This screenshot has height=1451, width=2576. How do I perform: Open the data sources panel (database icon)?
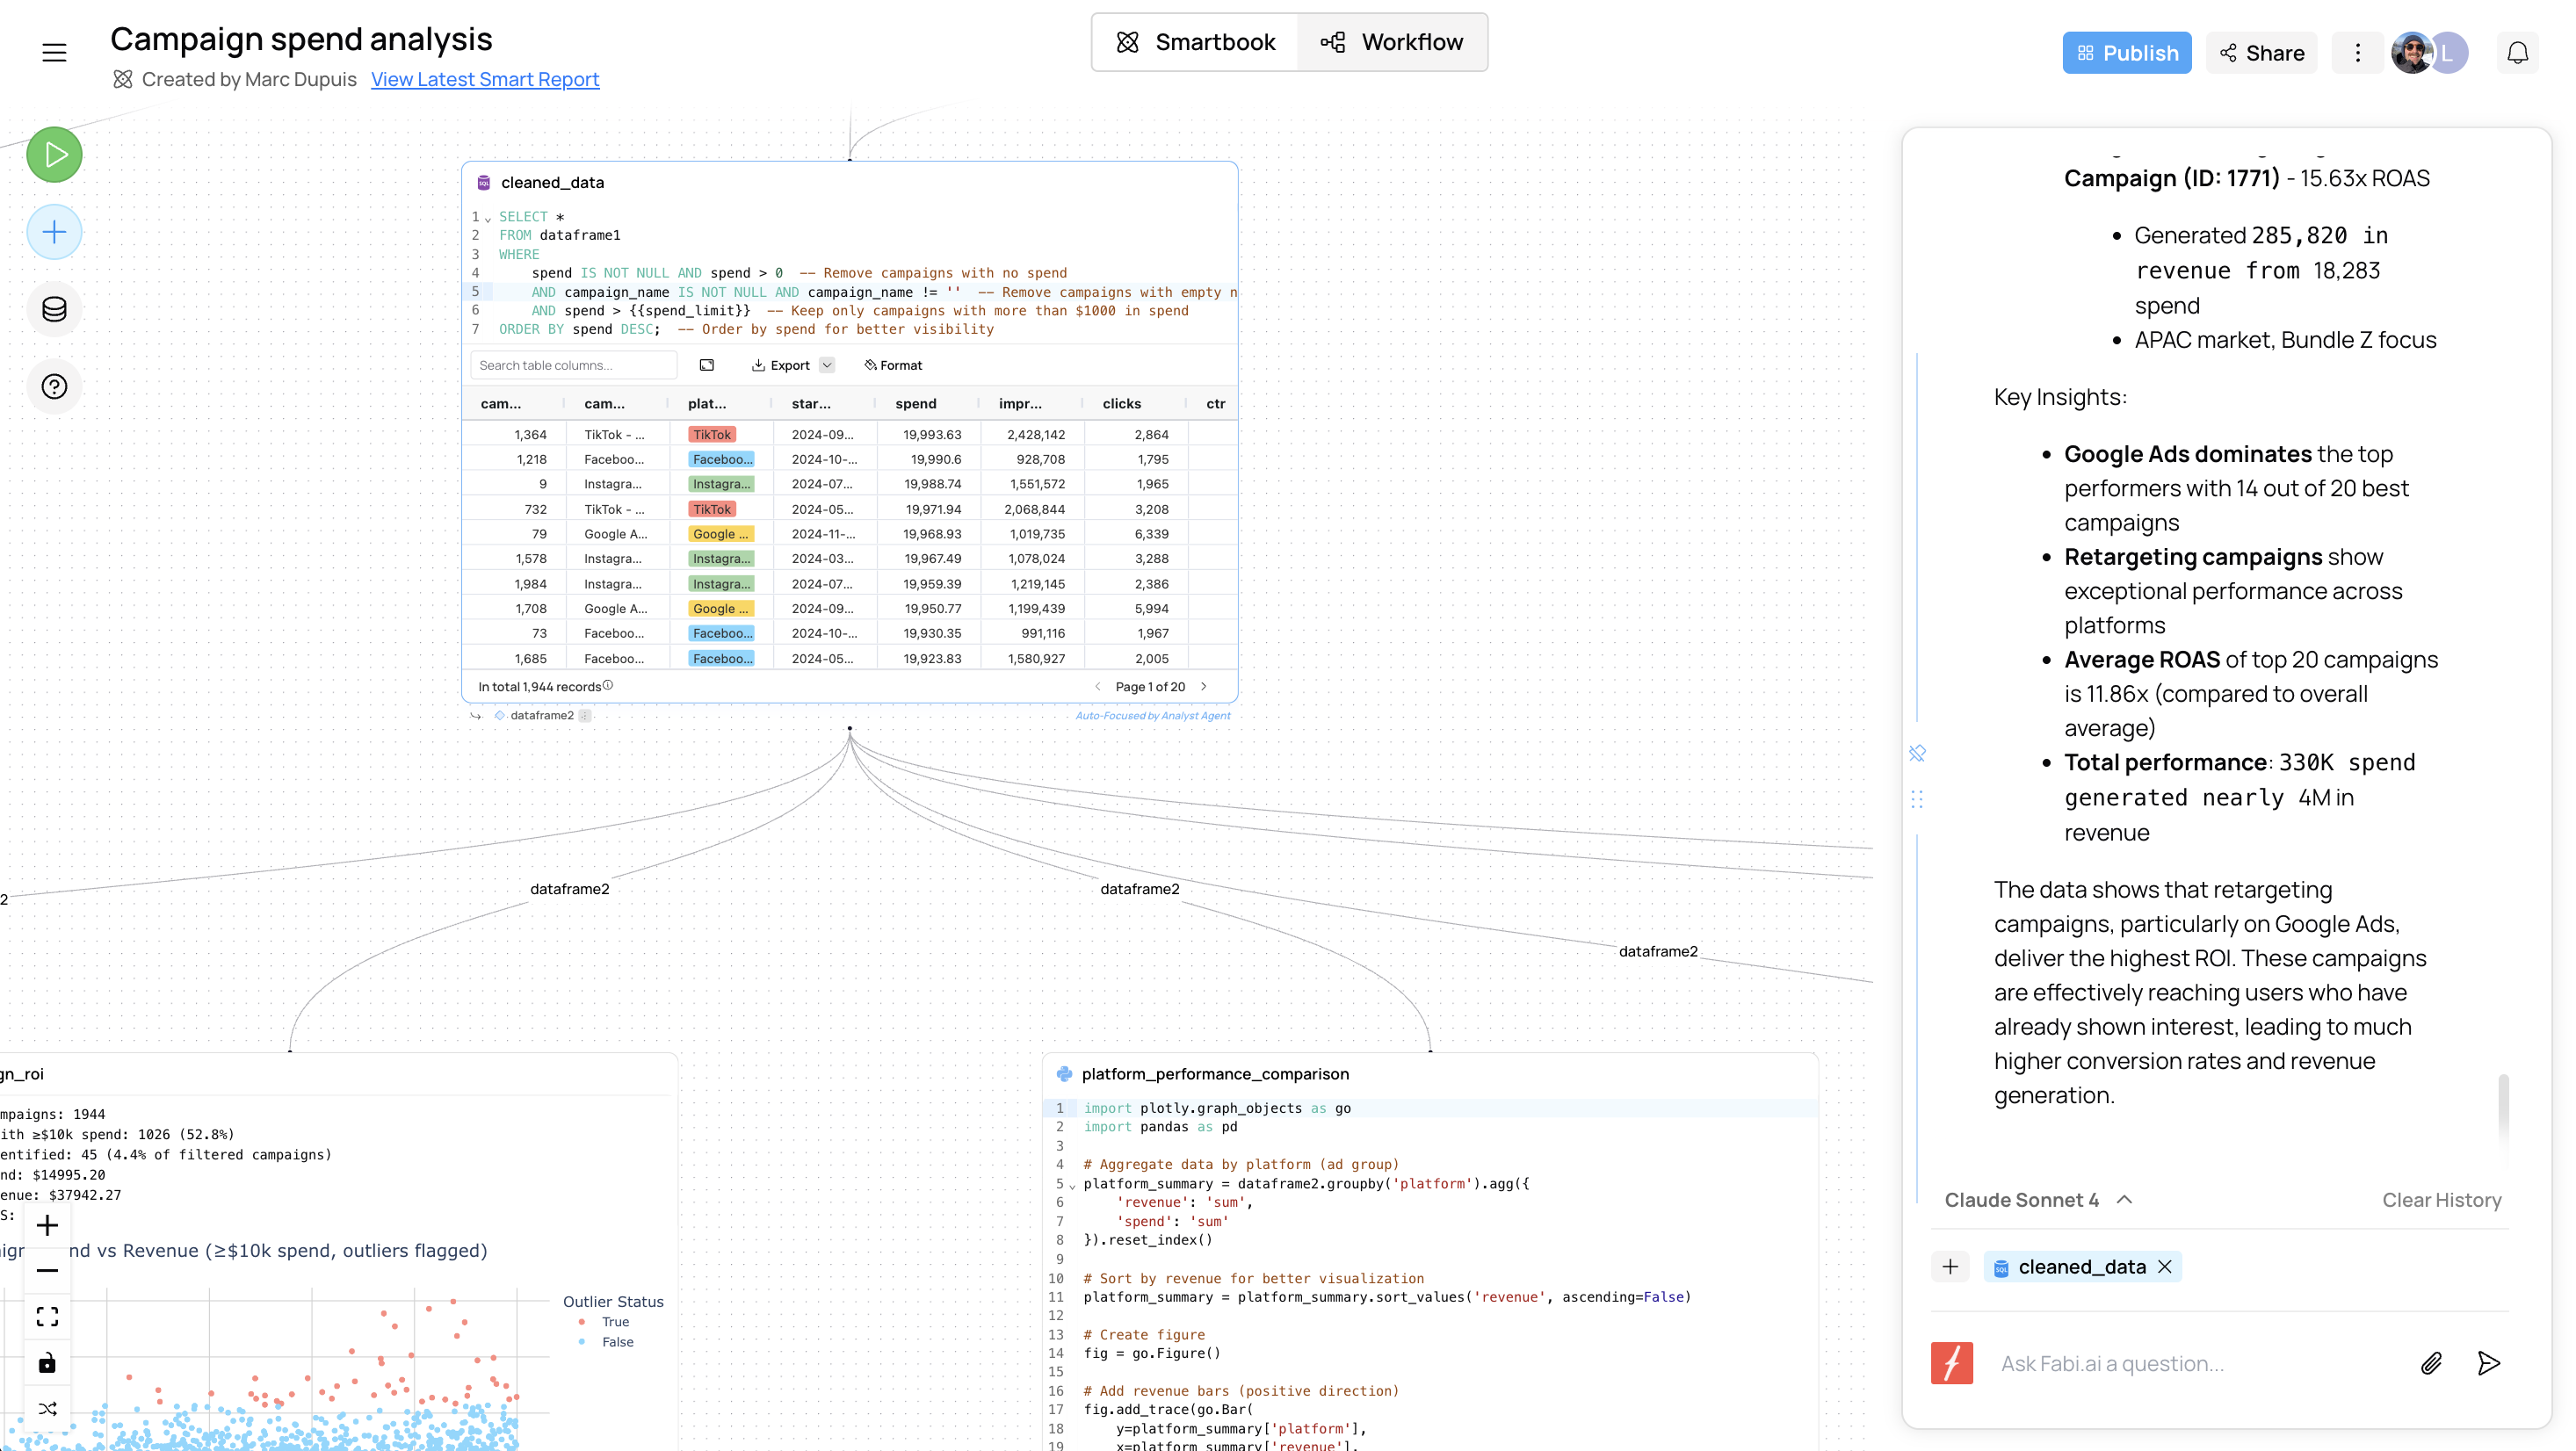pos(54,309)
